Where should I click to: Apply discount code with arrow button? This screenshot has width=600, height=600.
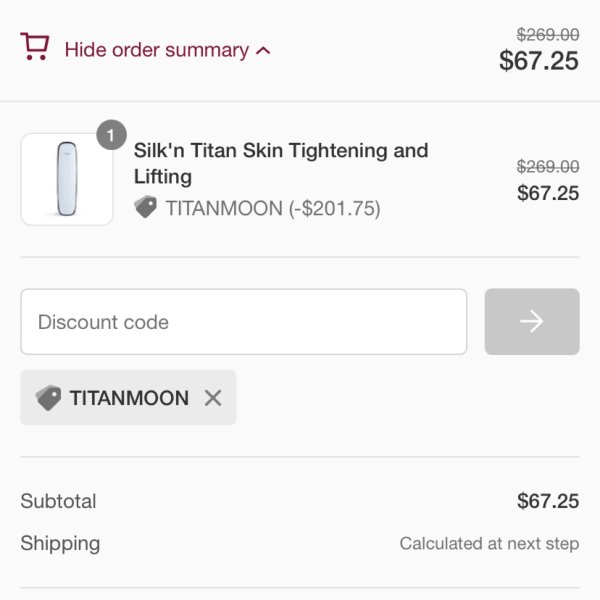(x=532, y=322)
